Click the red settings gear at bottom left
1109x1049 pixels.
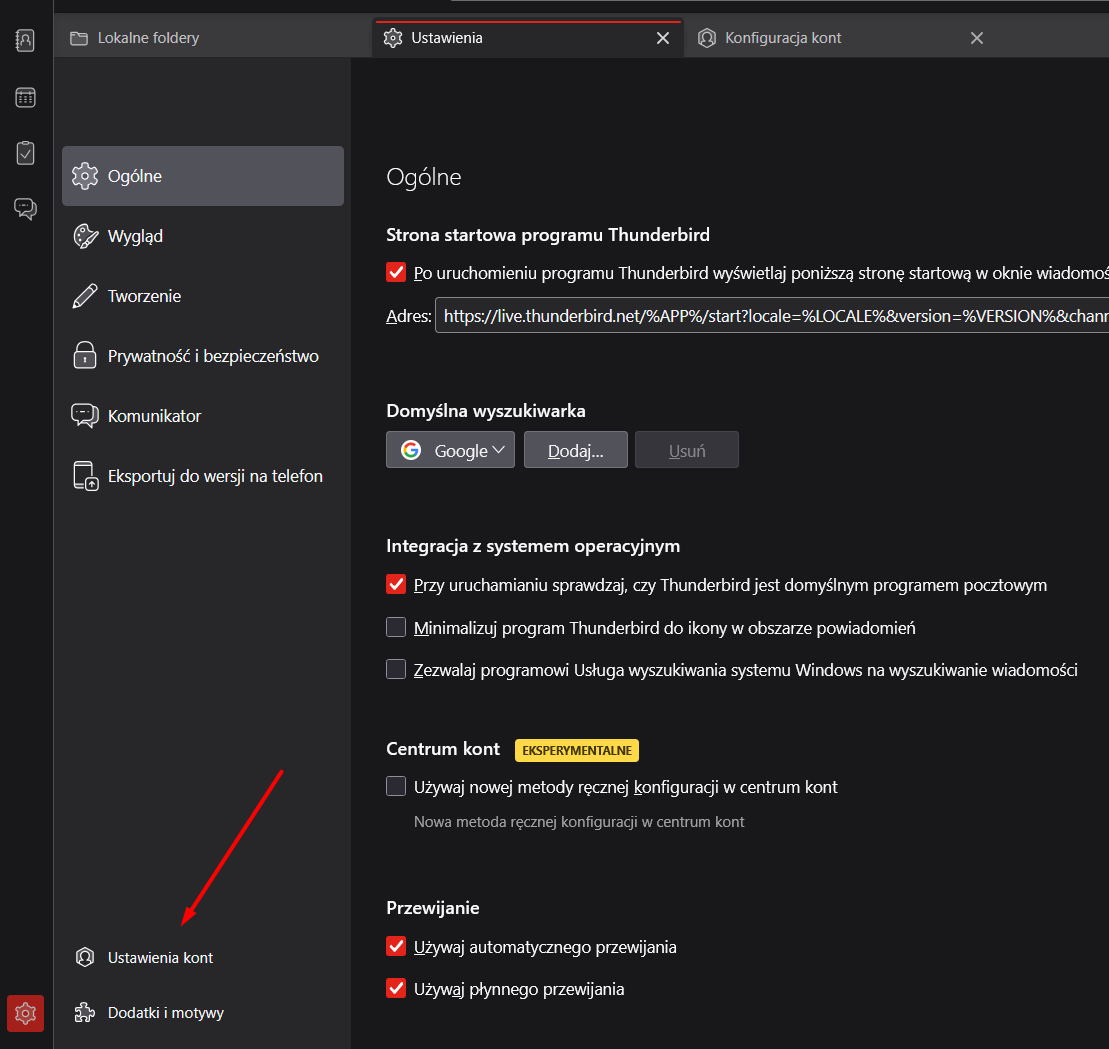25,1013
